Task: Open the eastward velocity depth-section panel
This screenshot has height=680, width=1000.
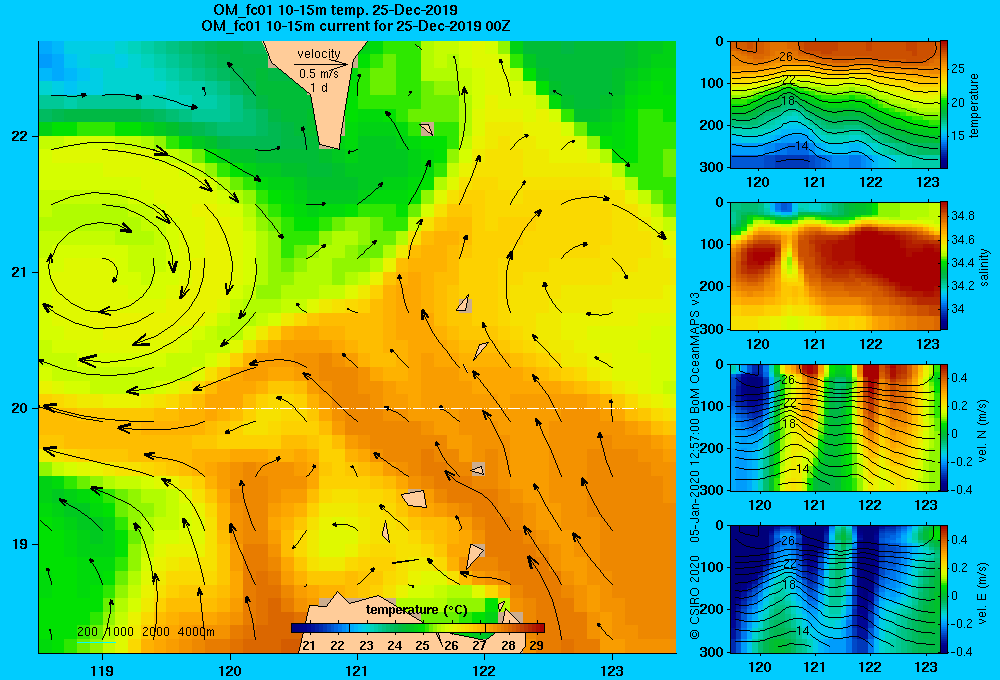Action: [x=835, y=589]
